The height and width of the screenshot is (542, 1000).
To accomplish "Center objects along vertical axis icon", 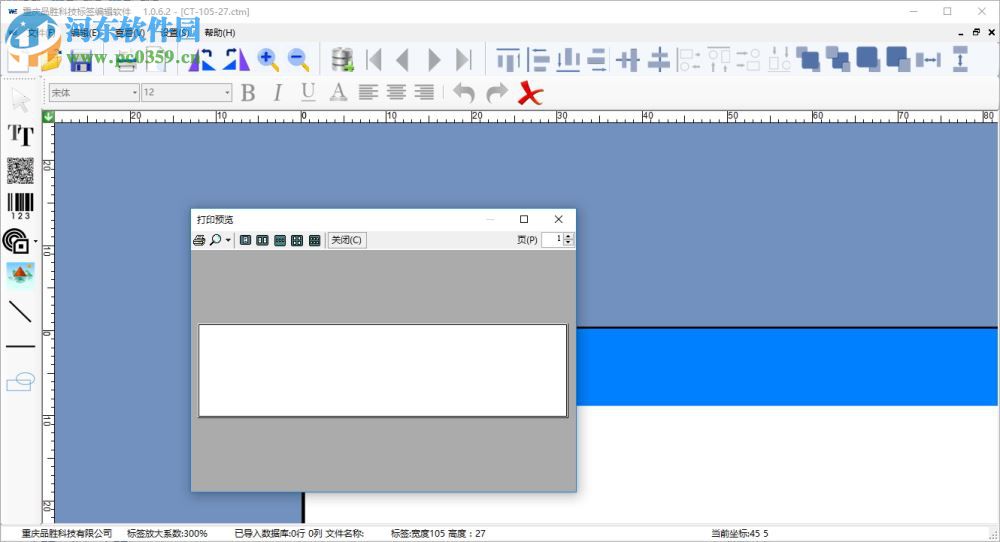I will [x=628, y=60].
